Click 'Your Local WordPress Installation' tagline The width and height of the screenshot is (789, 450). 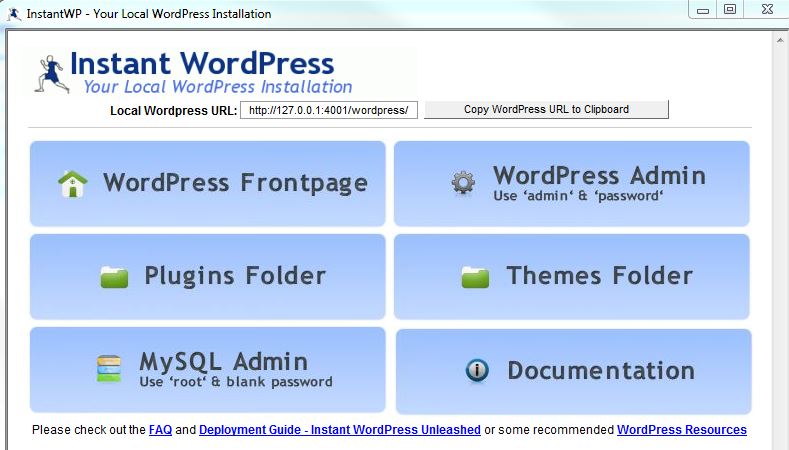(x=218, y=87)
